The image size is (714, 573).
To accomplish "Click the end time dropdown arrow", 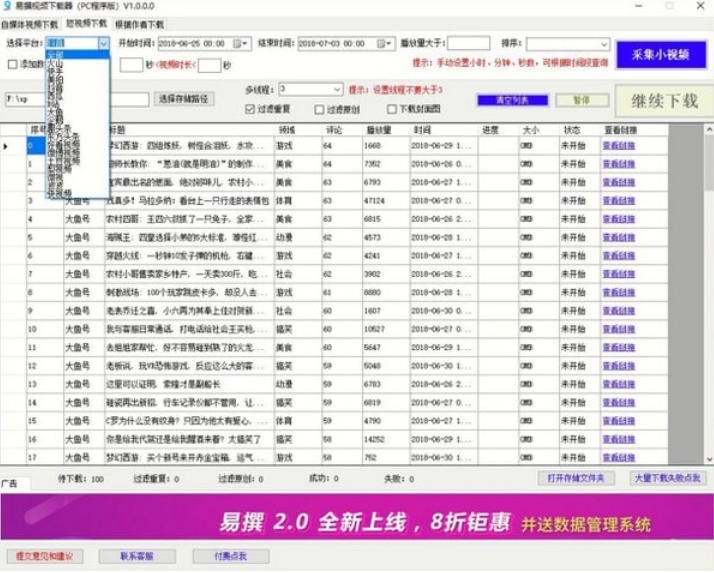I will coord(388,44).
